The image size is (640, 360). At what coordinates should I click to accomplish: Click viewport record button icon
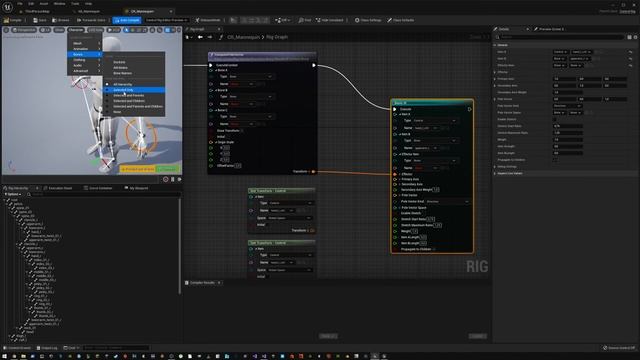(165, 179)
